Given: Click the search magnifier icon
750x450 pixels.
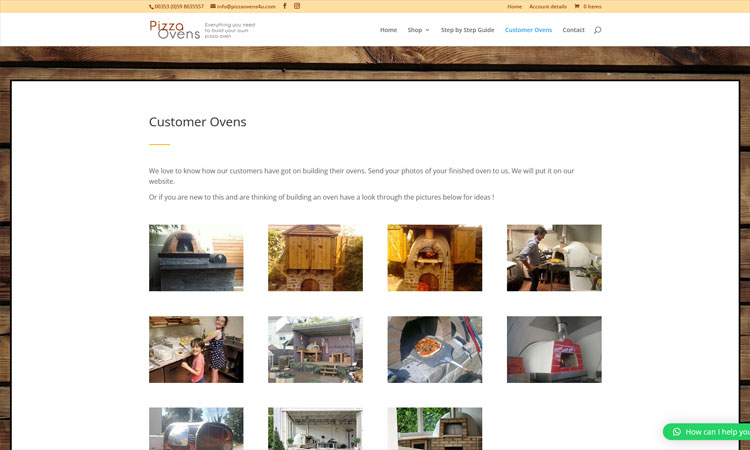Looking at the screenshot, I should (597, 30).
